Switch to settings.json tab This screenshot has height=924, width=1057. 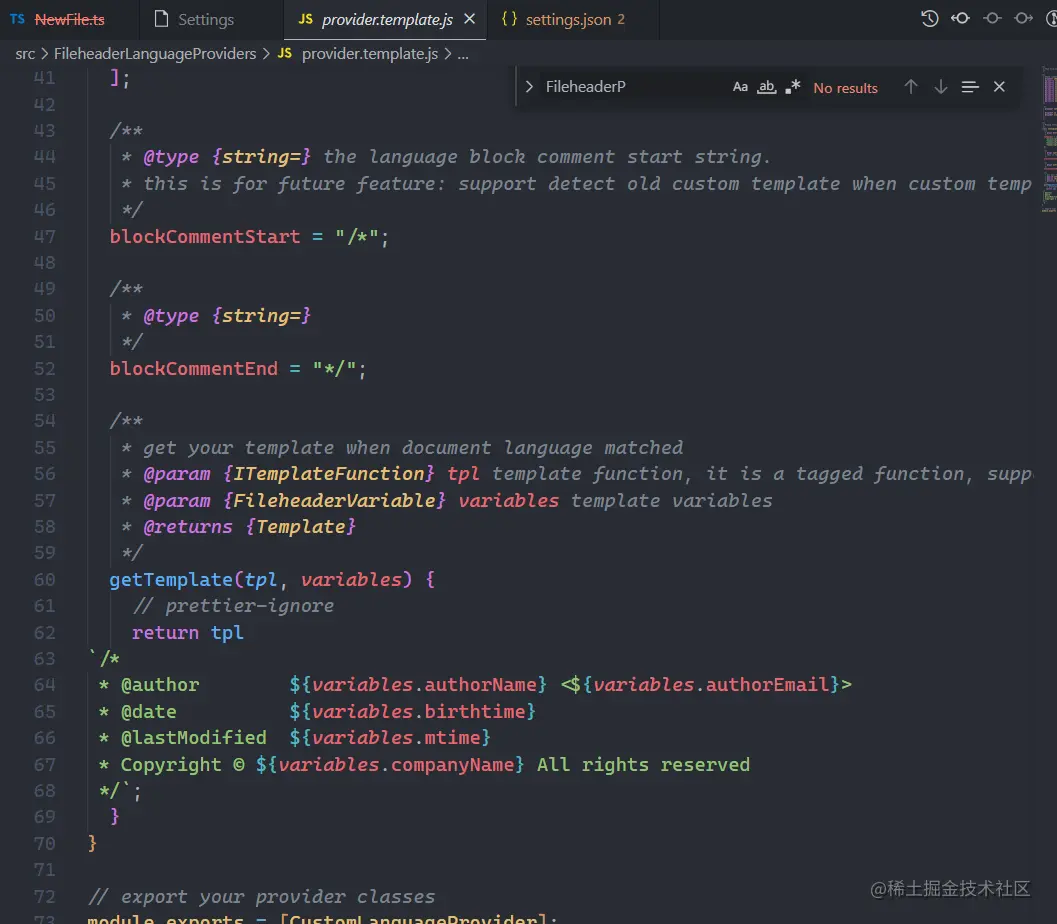[568, 19]
